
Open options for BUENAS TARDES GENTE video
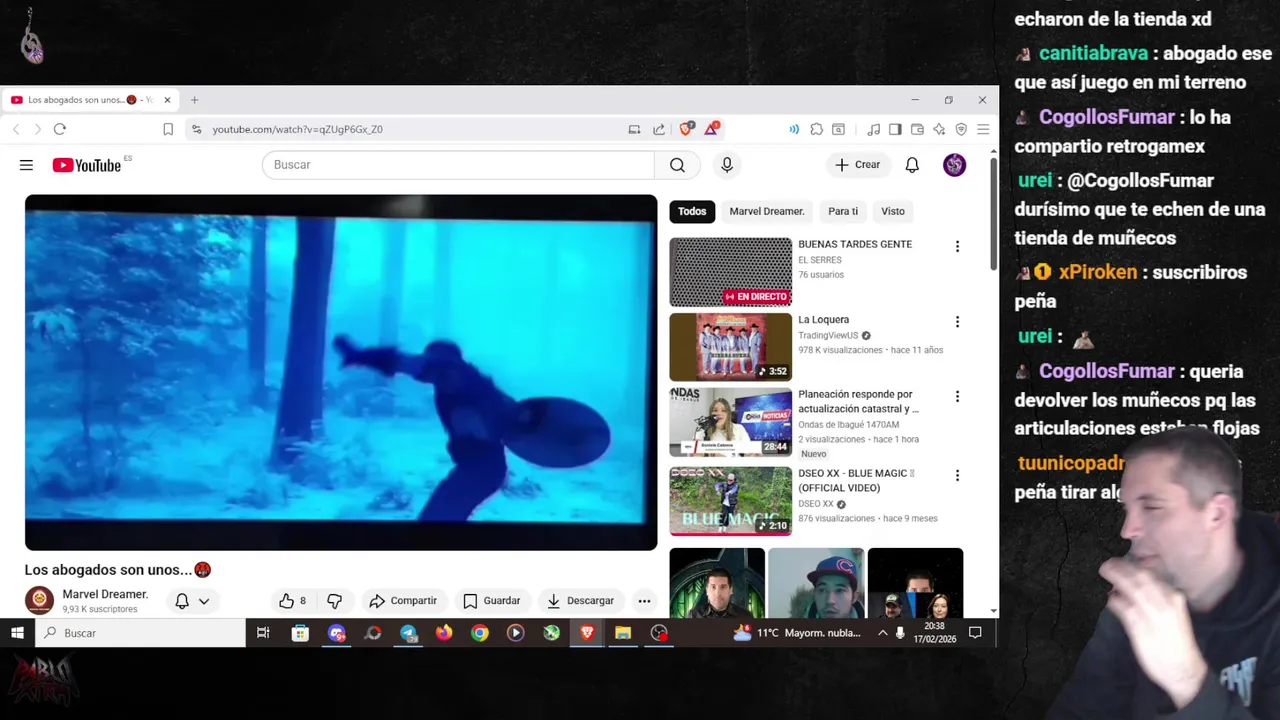957,246
